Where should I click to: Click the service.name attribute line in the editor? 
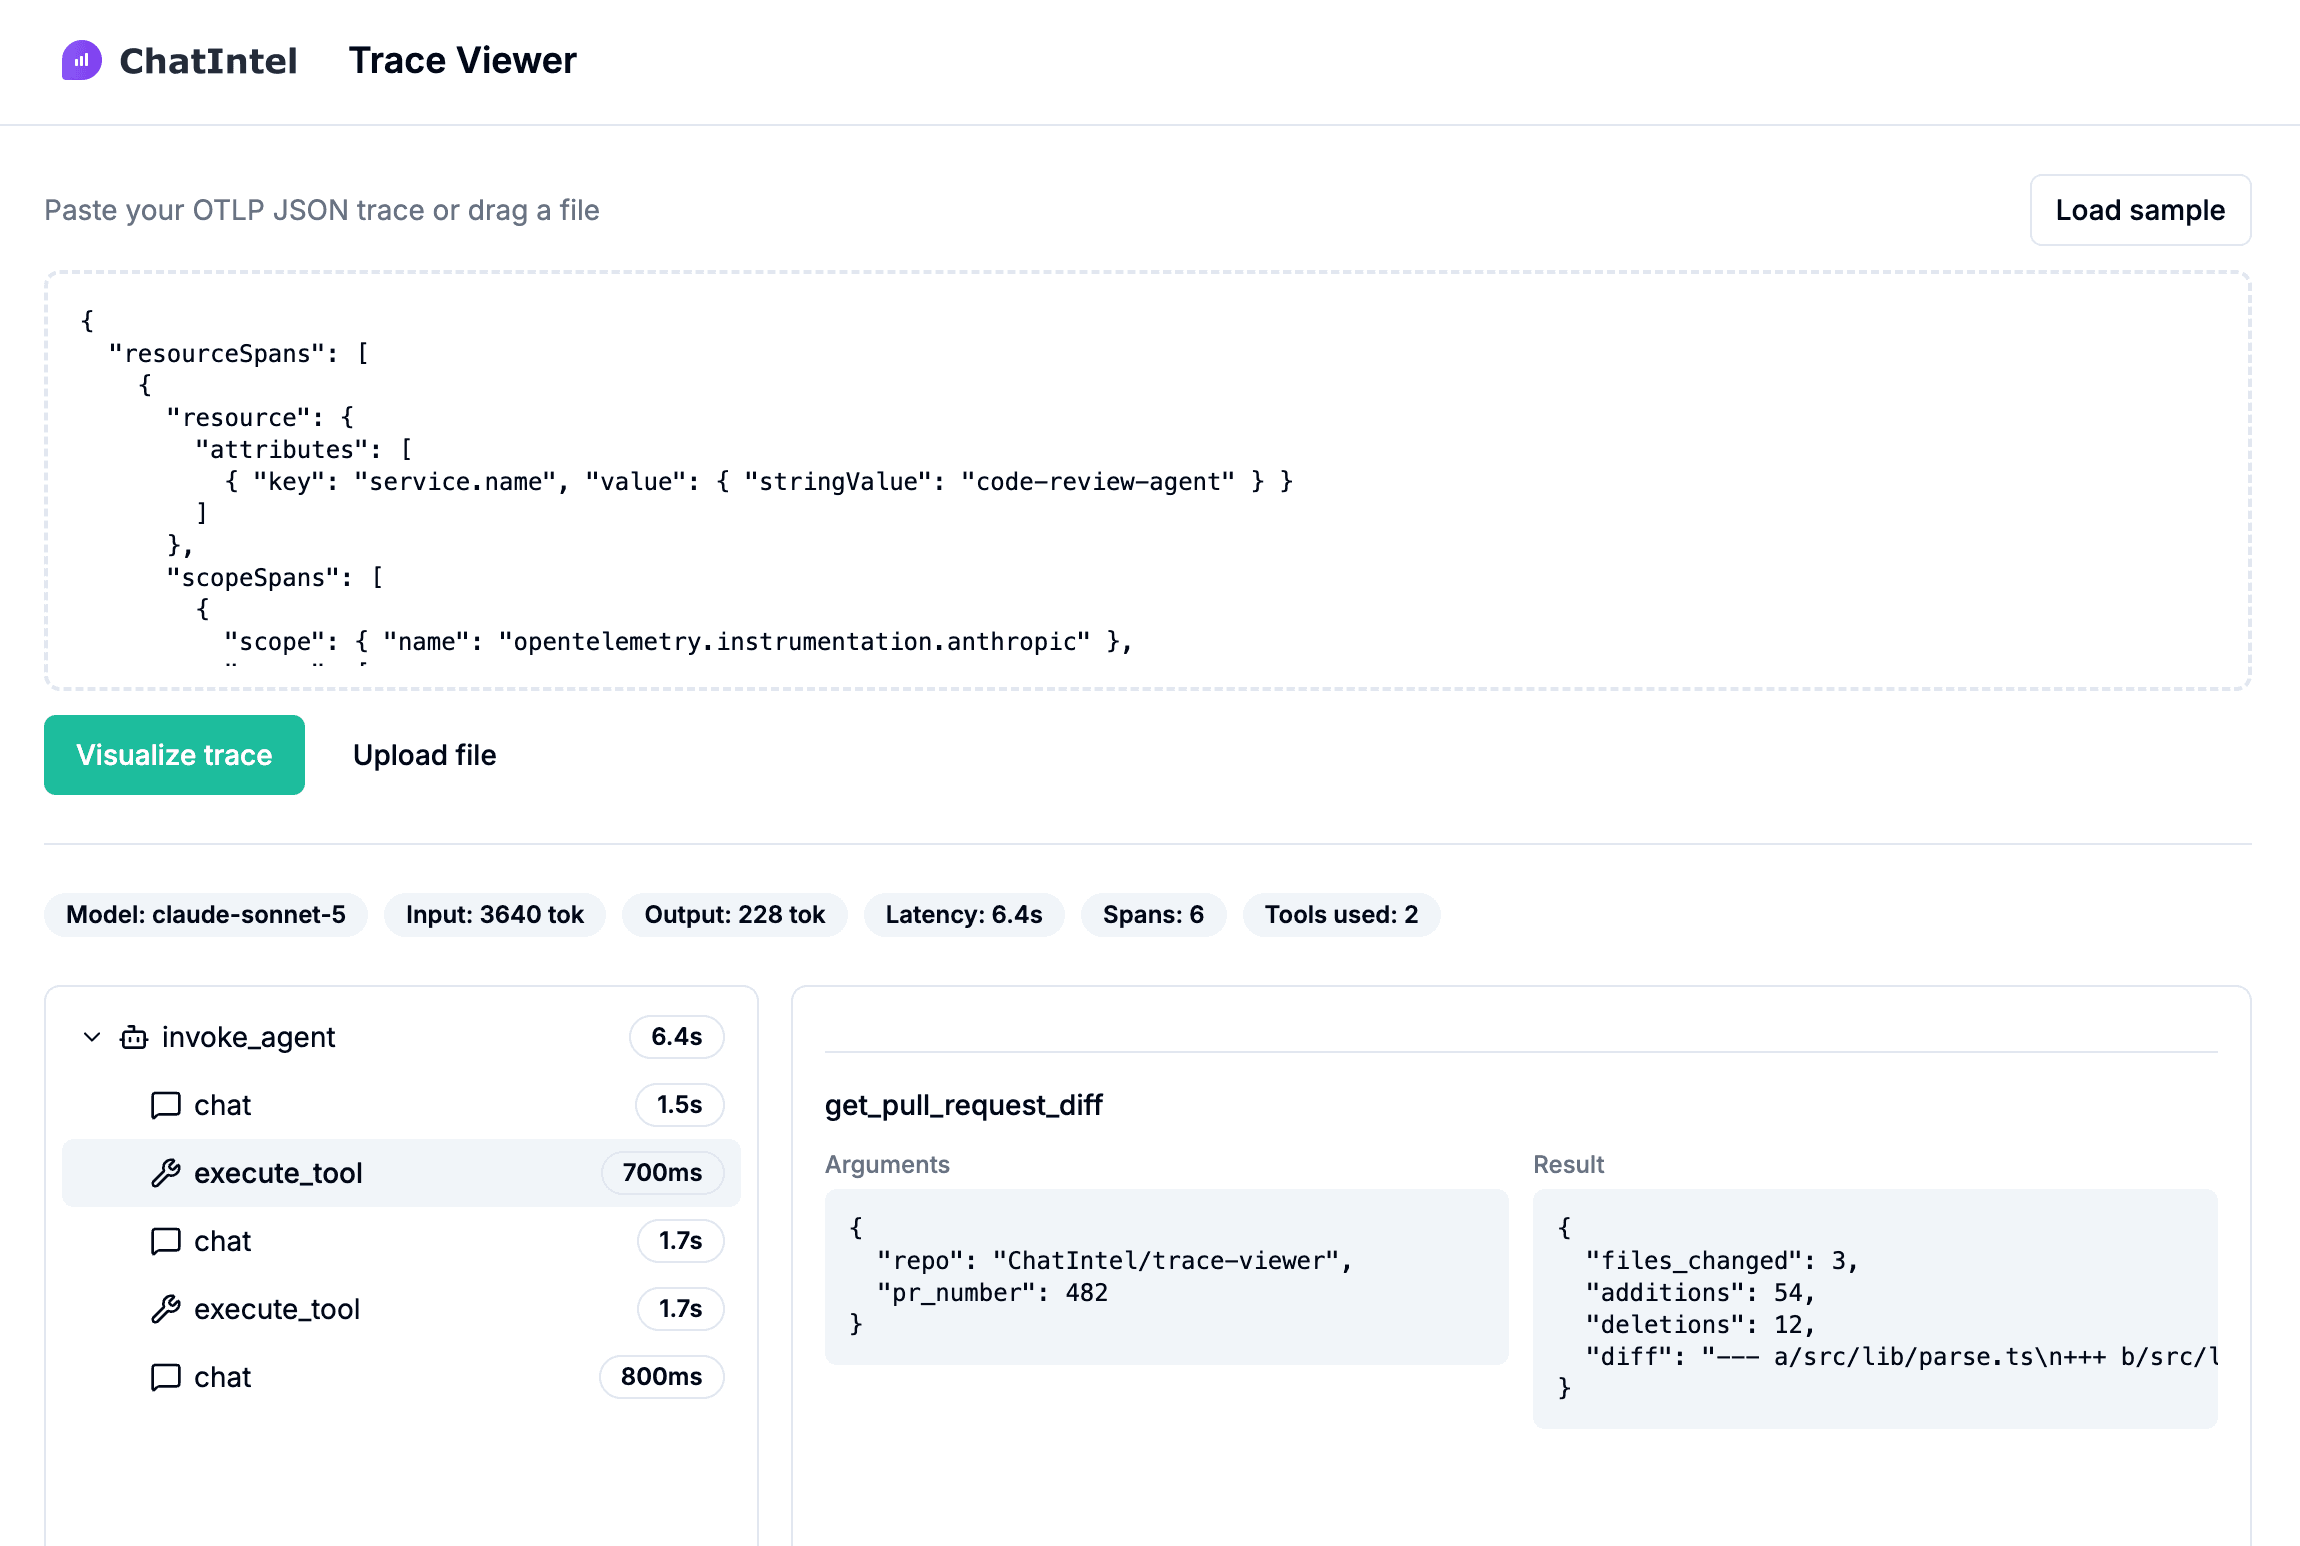pyautogui.click(x=758, y=481)
